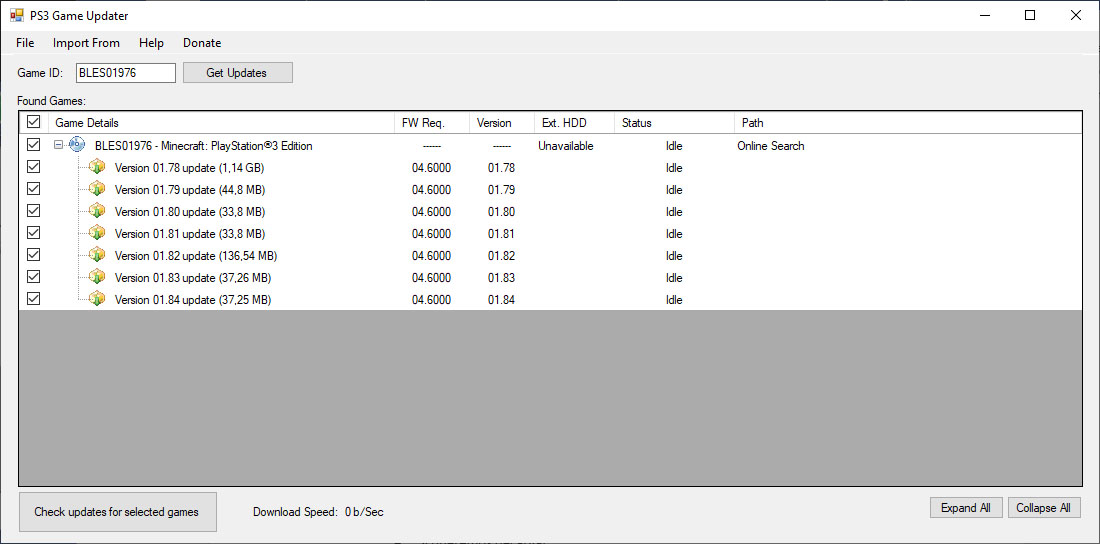Click the 01.84 version number cell

[502, 300]
